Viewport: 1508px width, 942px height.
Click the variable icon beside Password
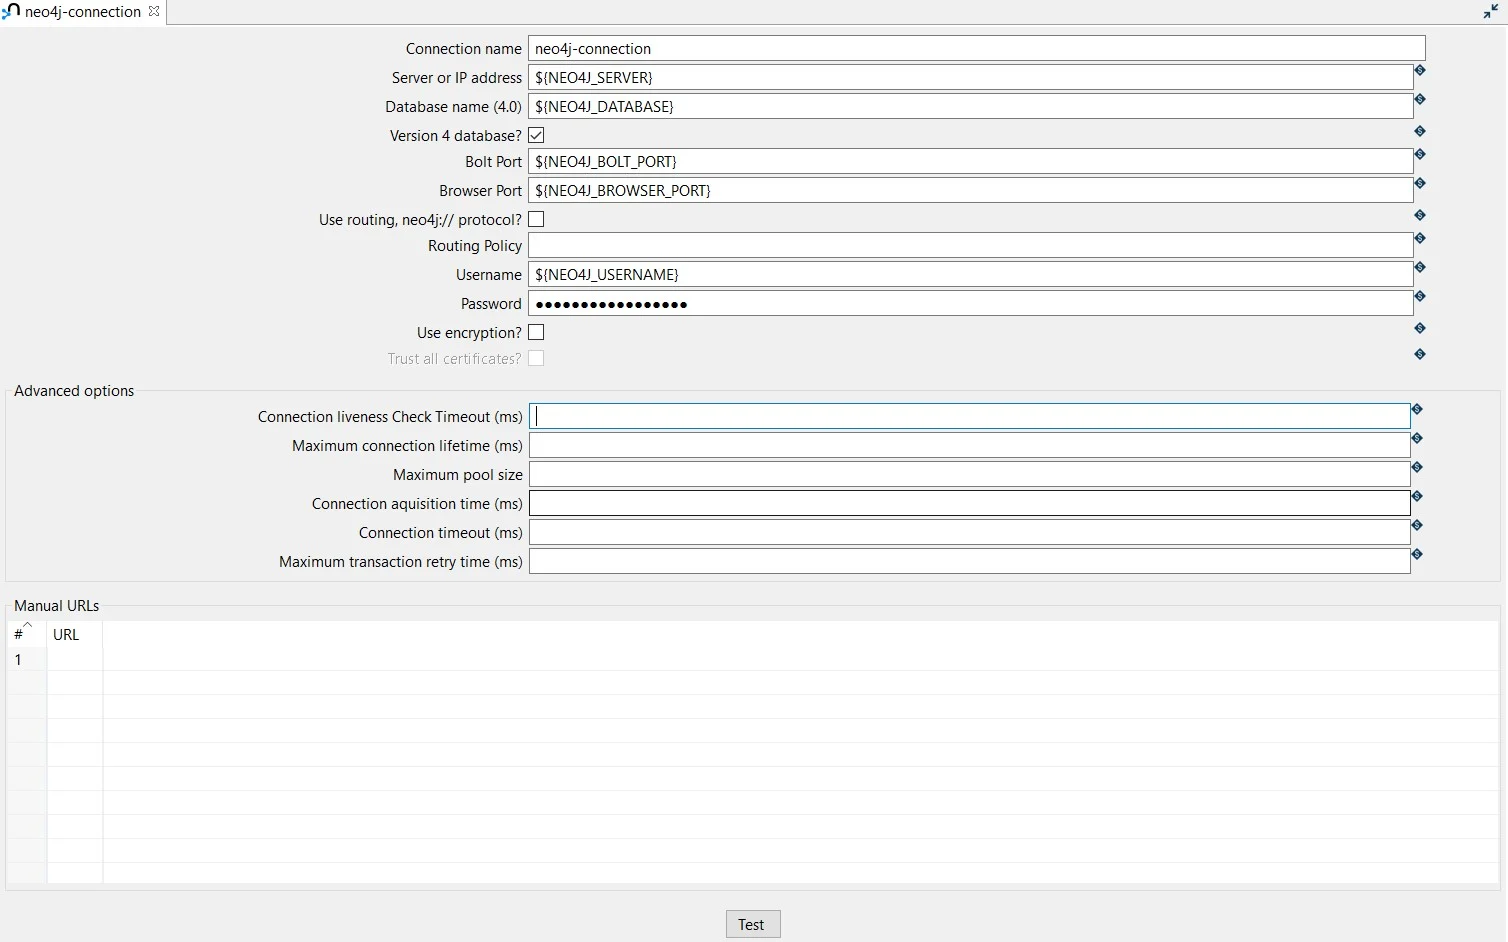tap(1419, 297)
